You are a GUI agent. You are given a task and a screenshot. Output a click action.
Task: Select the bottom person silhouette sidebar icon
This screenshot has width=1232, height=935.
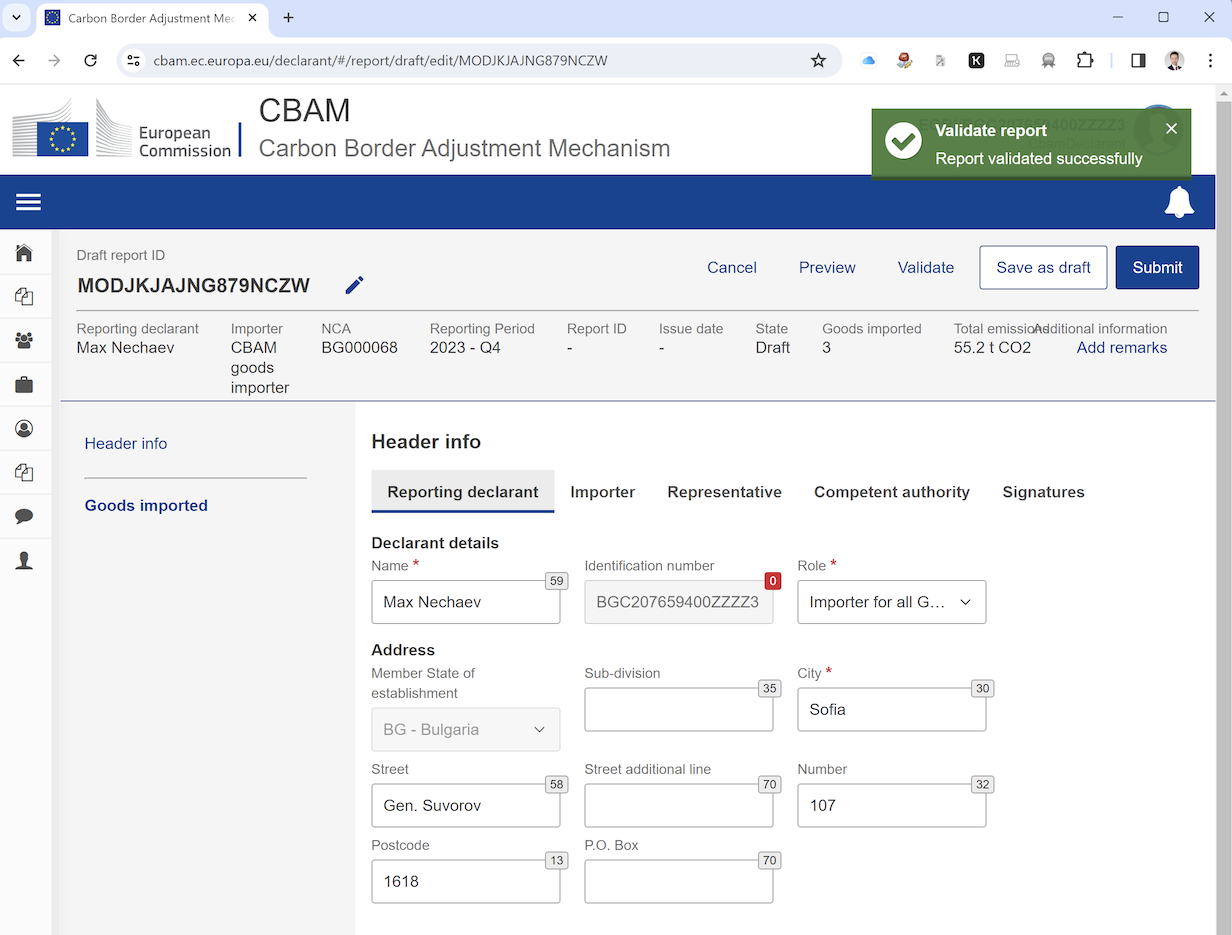(x=25, y=560)
